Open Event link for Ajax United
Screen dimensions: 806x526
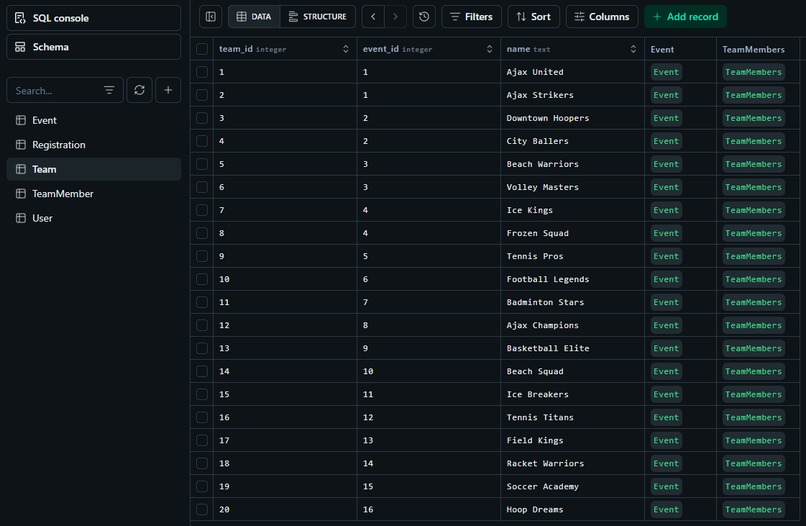point(666,72)
